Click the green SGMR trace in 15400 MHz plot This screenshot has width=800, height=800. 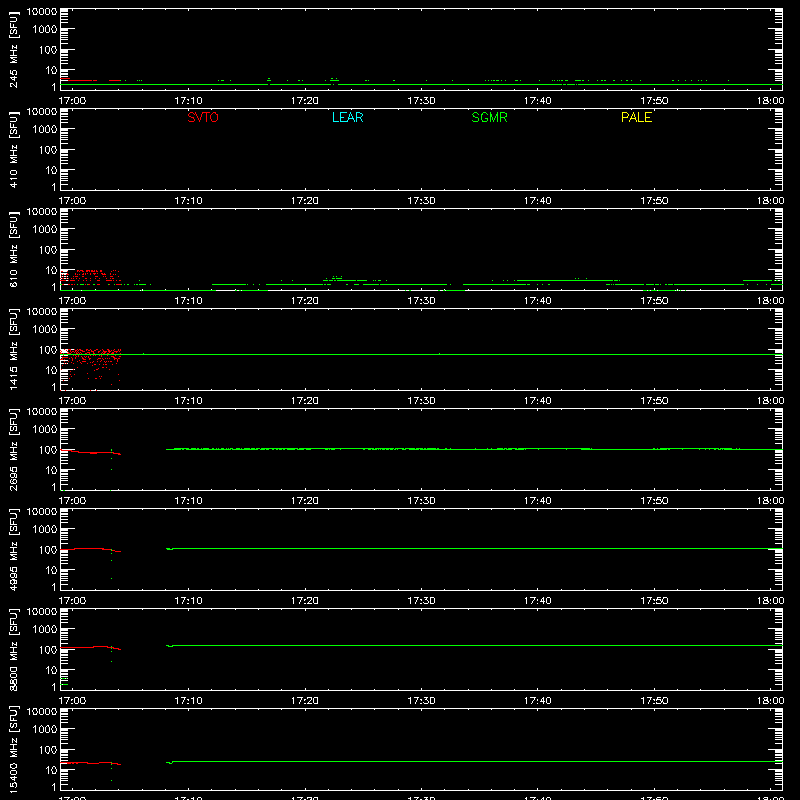pyautogui.click(x=474, y=761)
